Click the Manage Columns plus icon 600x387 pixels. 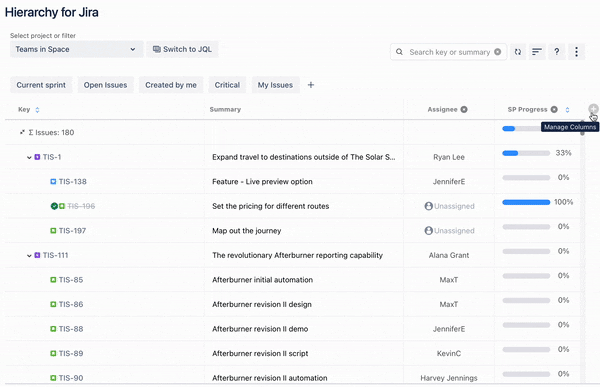593,109
